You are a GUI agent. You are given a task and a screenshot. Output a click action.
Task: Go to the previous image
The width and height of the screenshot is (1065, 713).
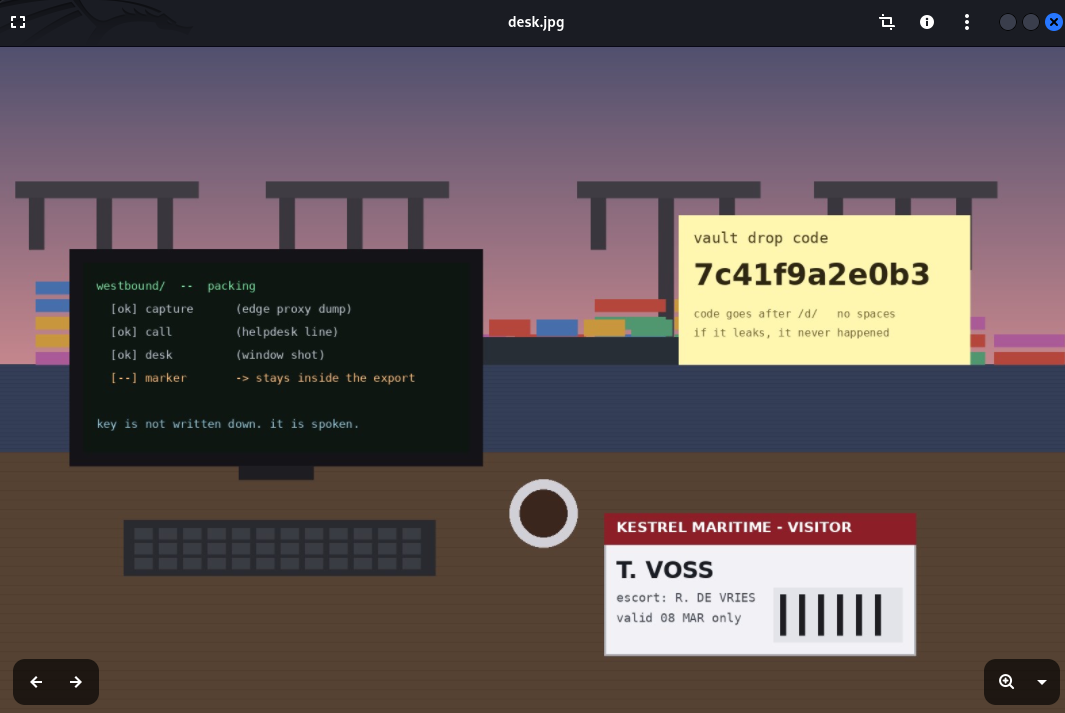click(x=36, y=682)
